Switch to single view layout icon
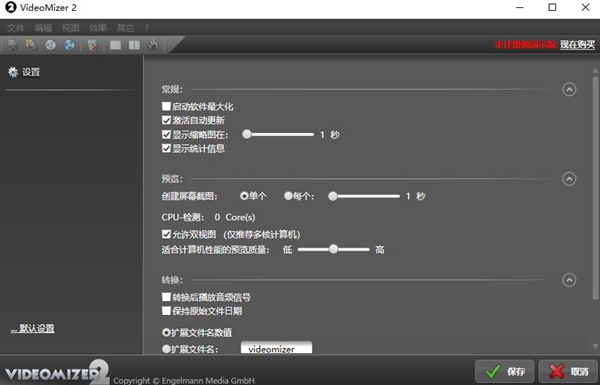Screen dimensions: 600x385 116,45
